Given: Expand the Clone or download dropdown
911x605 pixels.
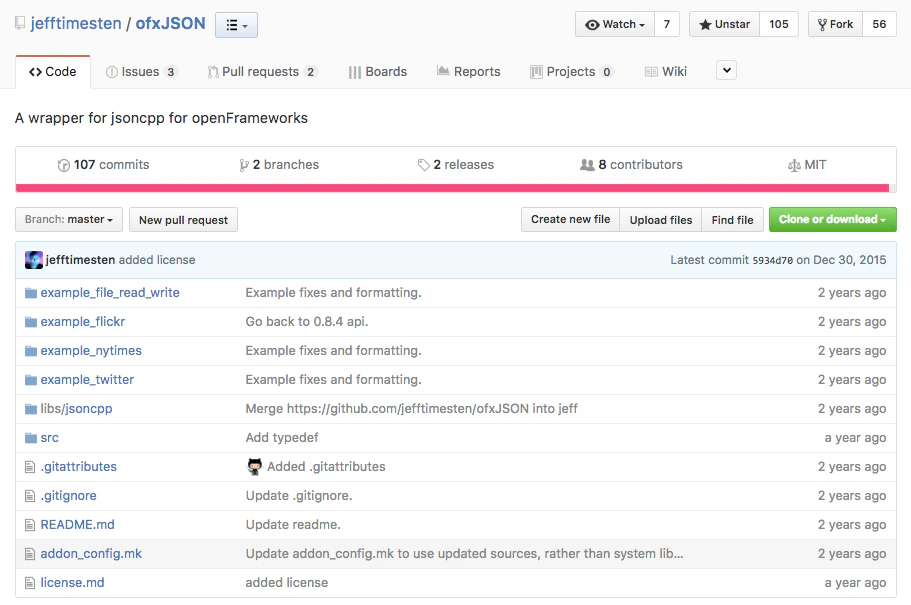Looking at the screenshot, I should [x=833, y=220].
